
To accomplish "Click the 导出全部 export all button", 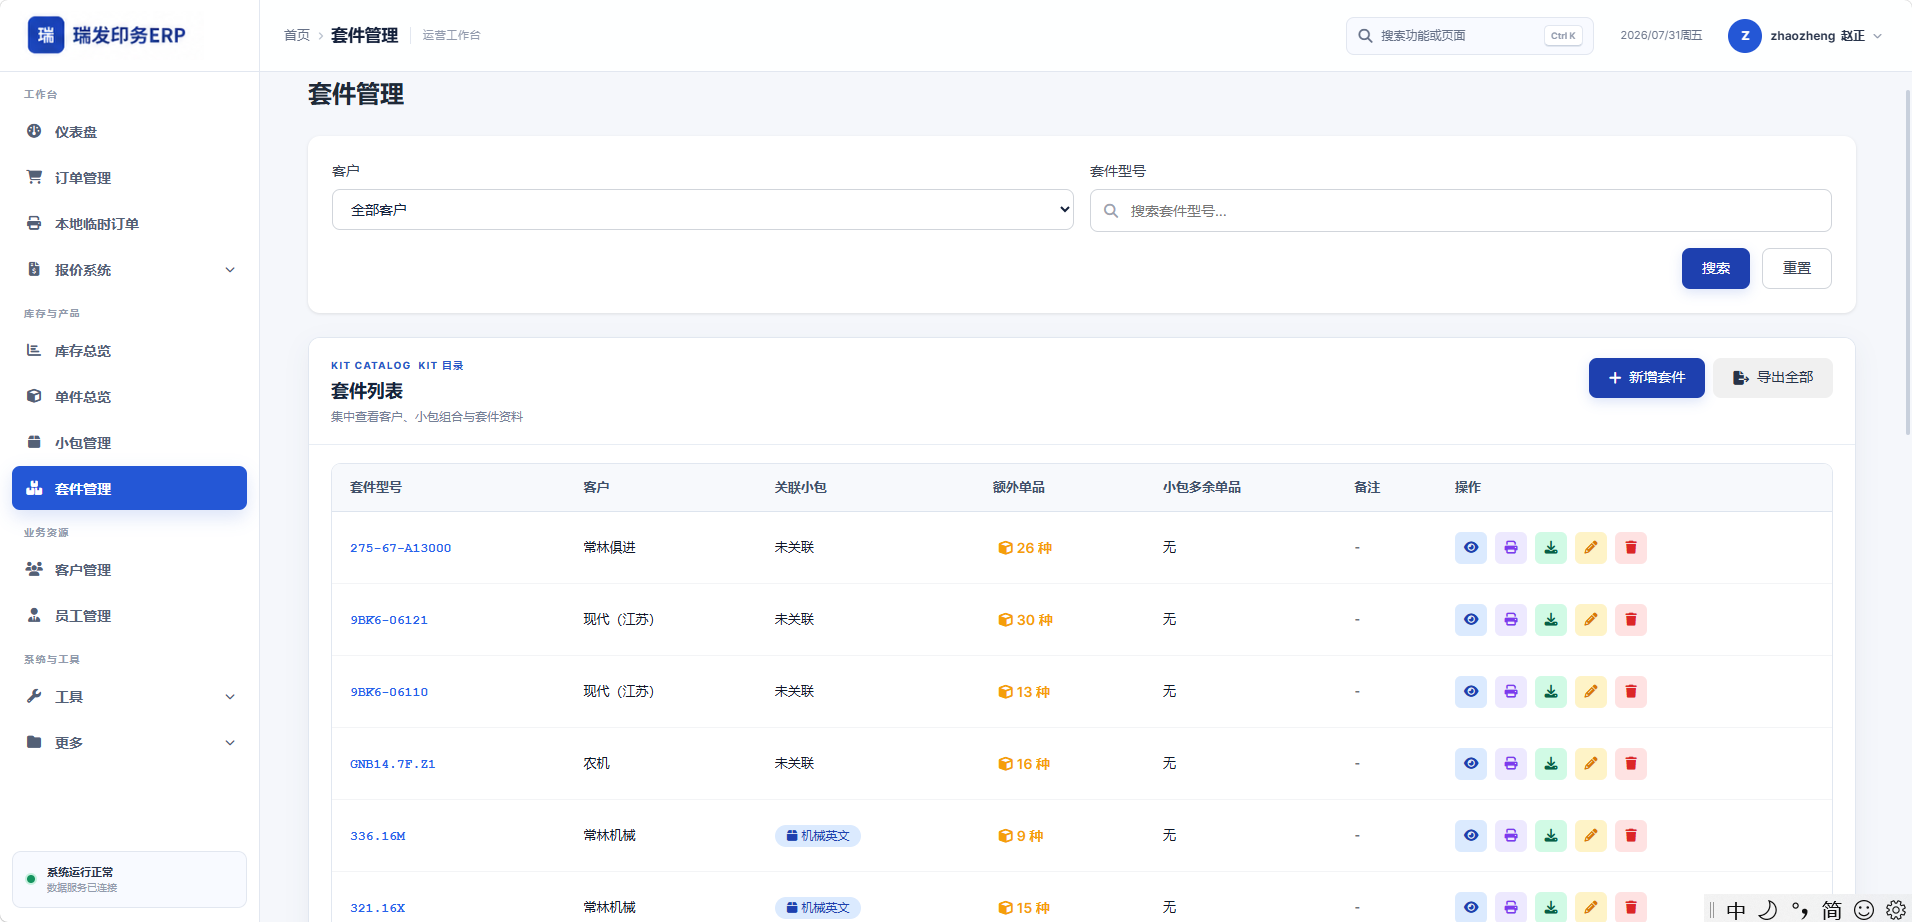I will click(1773, 378).
